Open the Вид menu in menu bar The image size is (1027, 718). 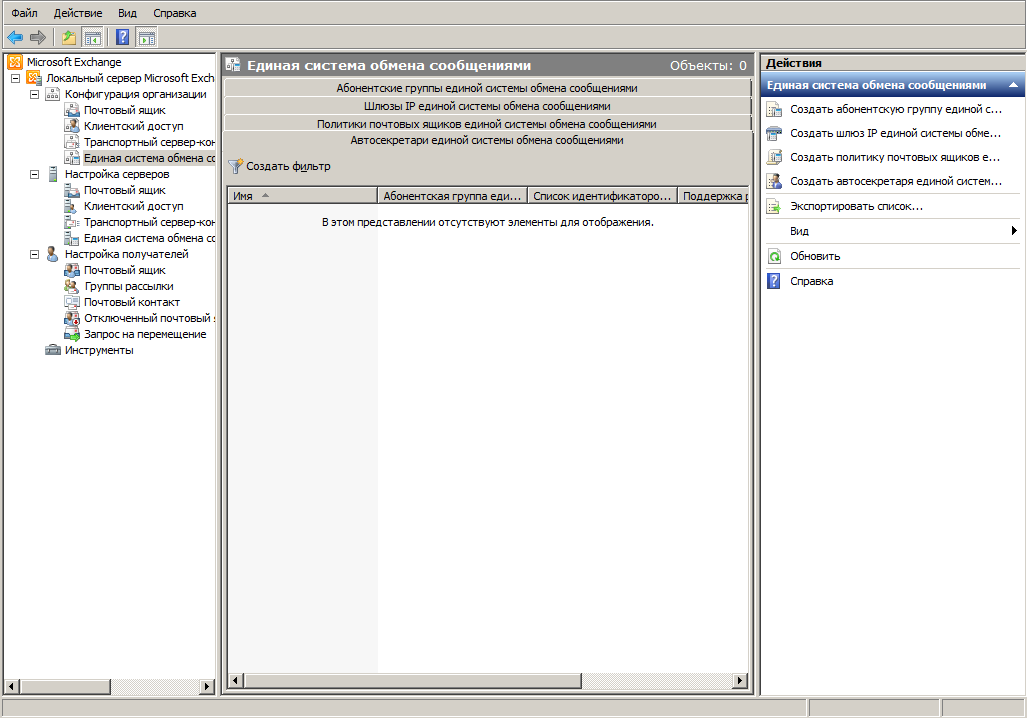[128, 13]
